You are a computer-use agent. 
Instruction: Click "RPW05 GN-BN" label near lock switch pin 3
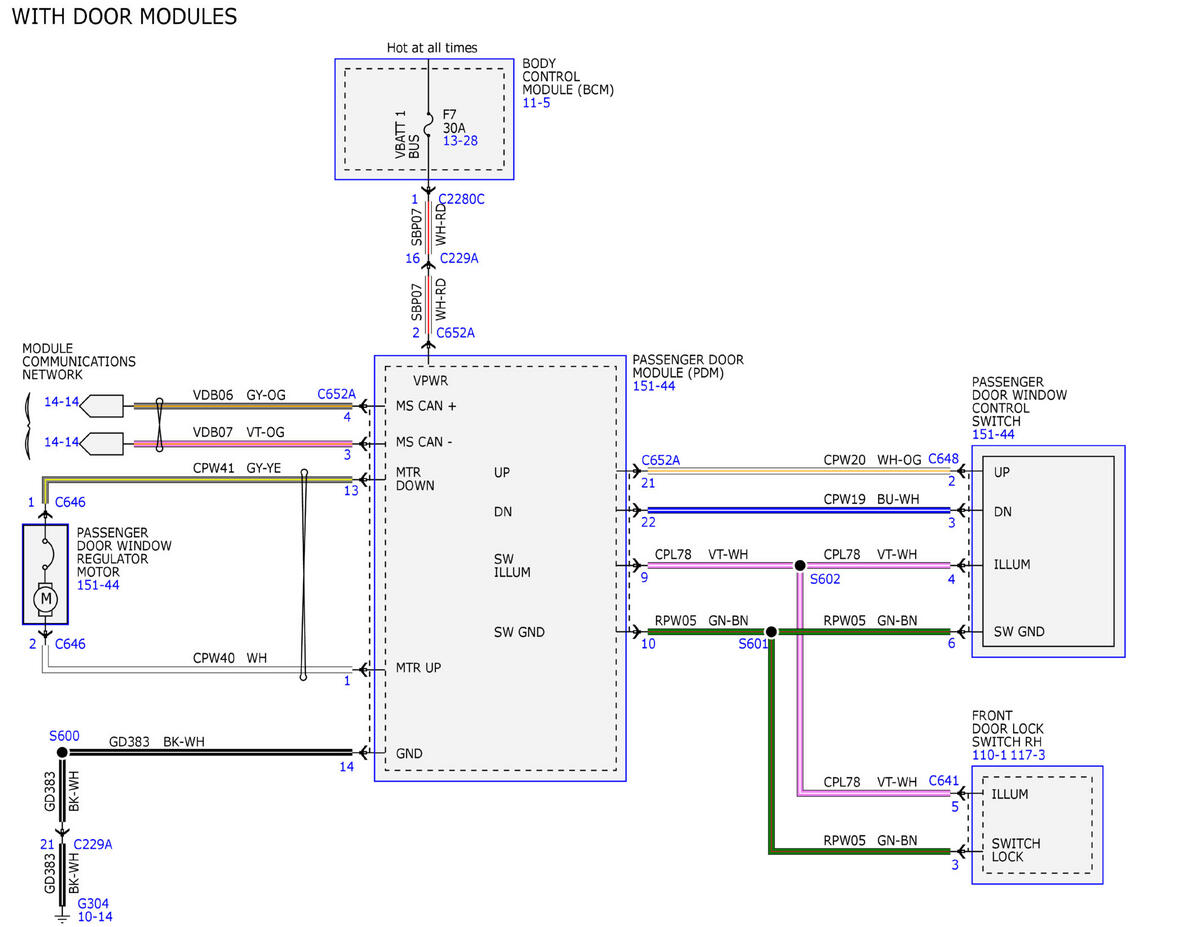[x=870, y=840]
